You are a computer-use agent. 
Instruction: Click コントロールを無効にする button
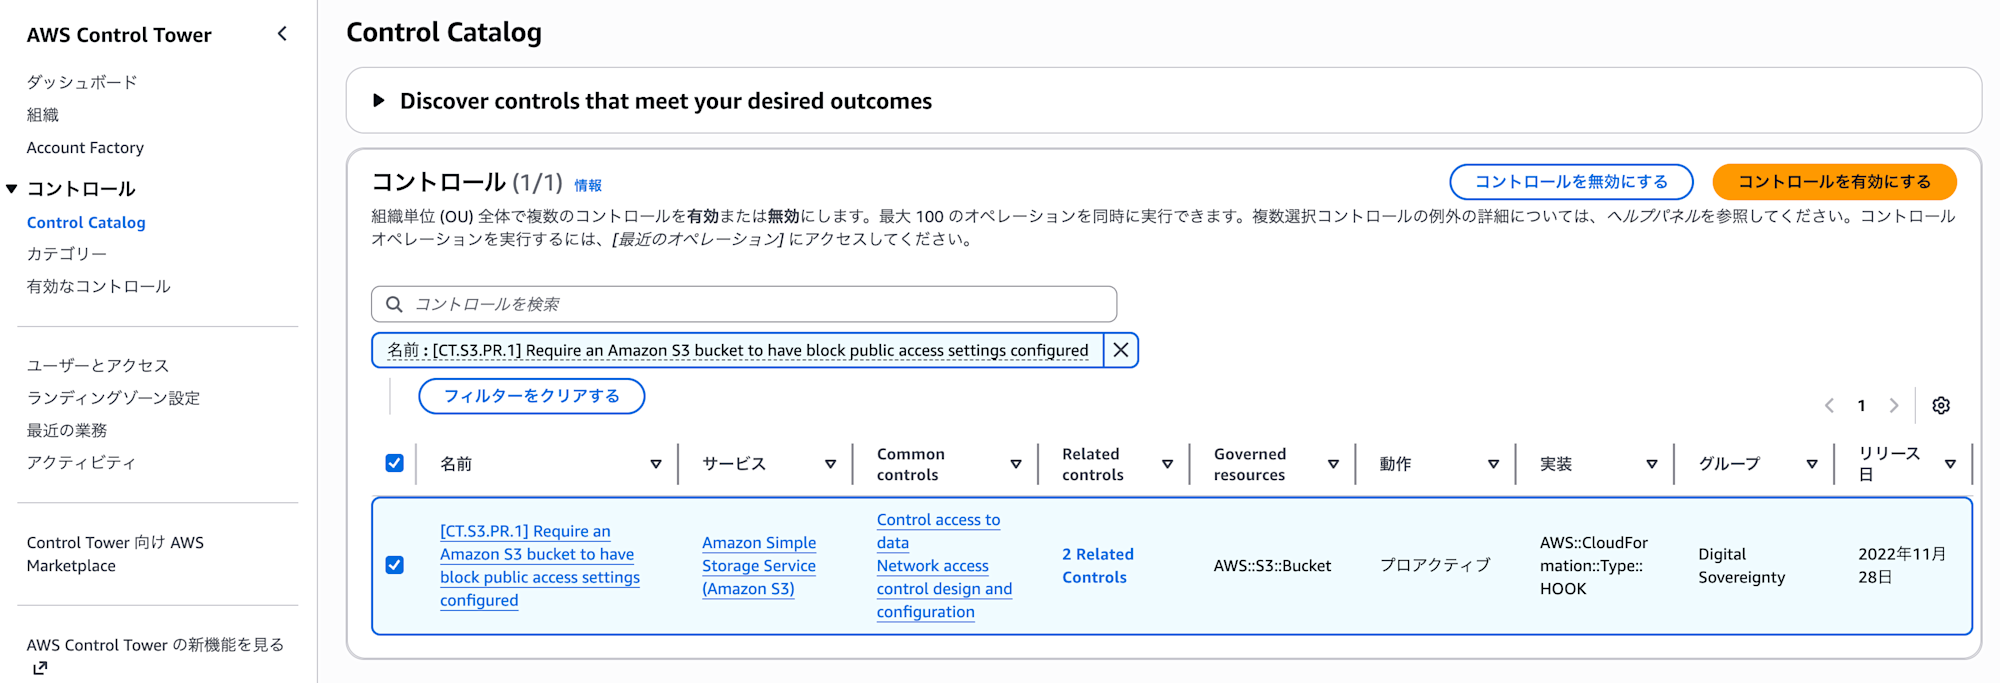(1571, 182)
